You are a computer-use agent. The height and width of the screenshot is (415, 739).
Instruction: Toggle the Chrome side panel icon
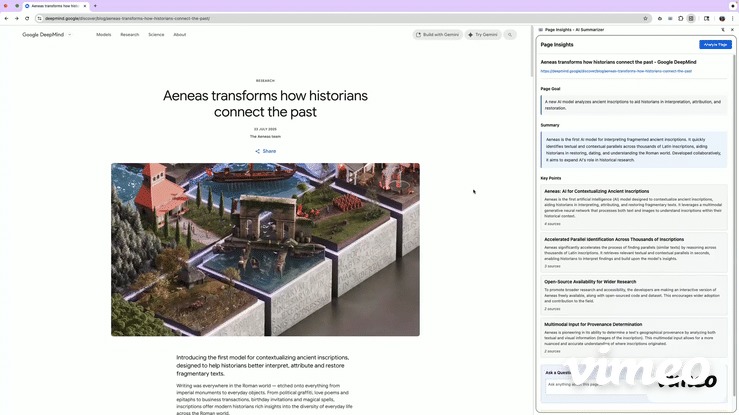pos(706,18)
